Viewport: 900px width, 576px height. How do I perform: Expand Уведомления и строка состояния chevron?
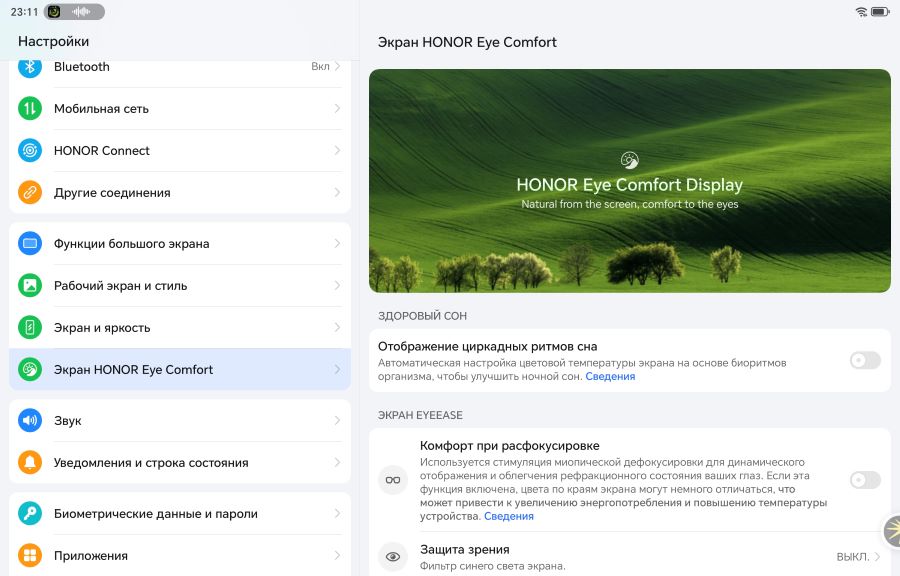[338, 462]
